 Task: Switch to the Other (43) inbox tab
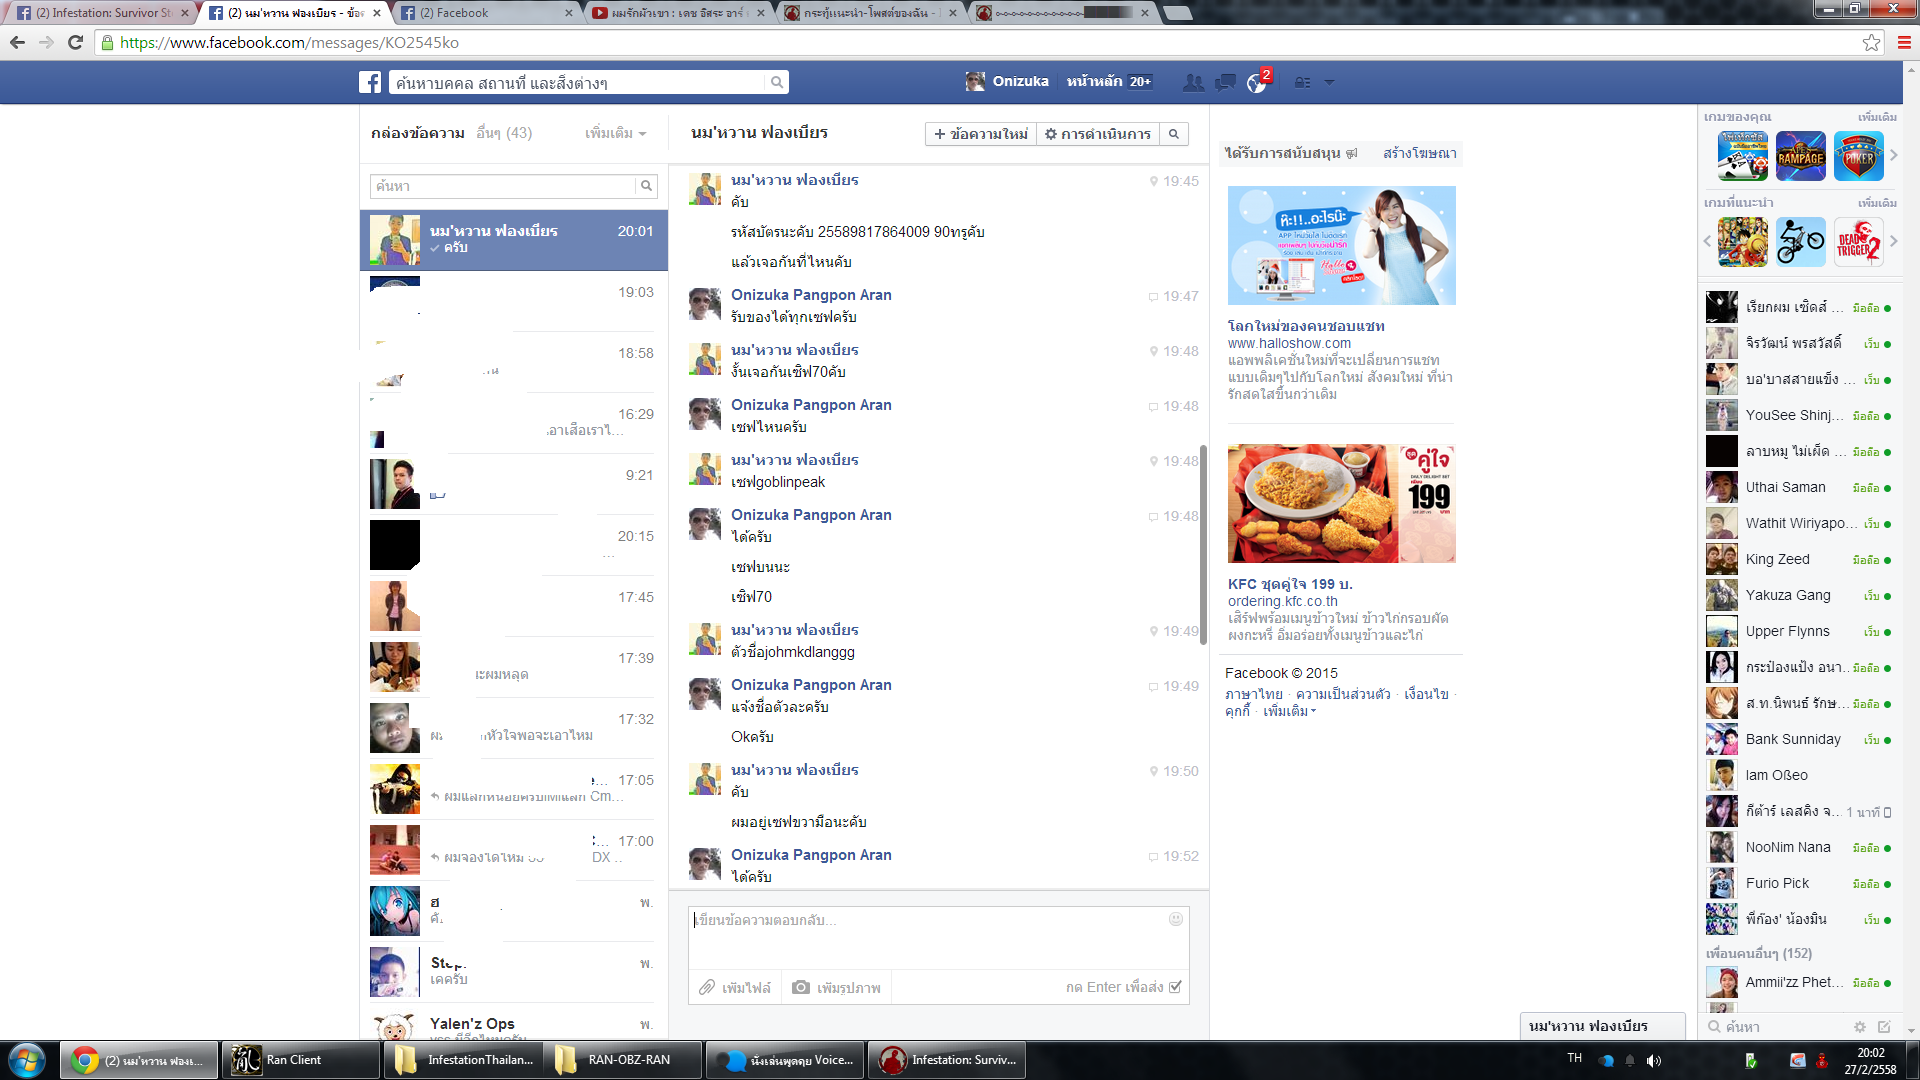504,133
